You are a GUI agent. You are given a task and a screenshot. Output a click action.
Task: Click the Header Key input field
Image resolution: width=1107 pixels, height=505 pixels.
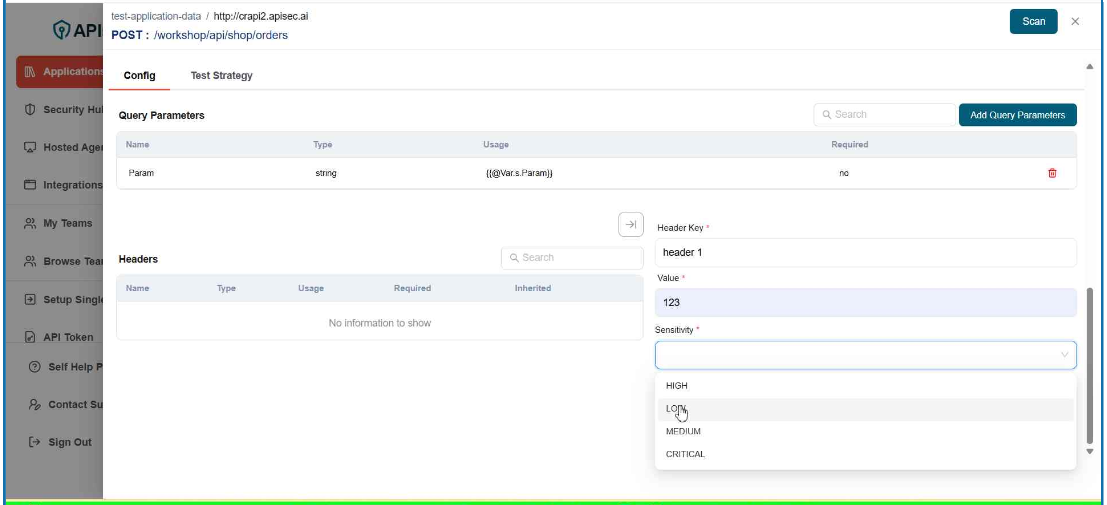[865, 252]
